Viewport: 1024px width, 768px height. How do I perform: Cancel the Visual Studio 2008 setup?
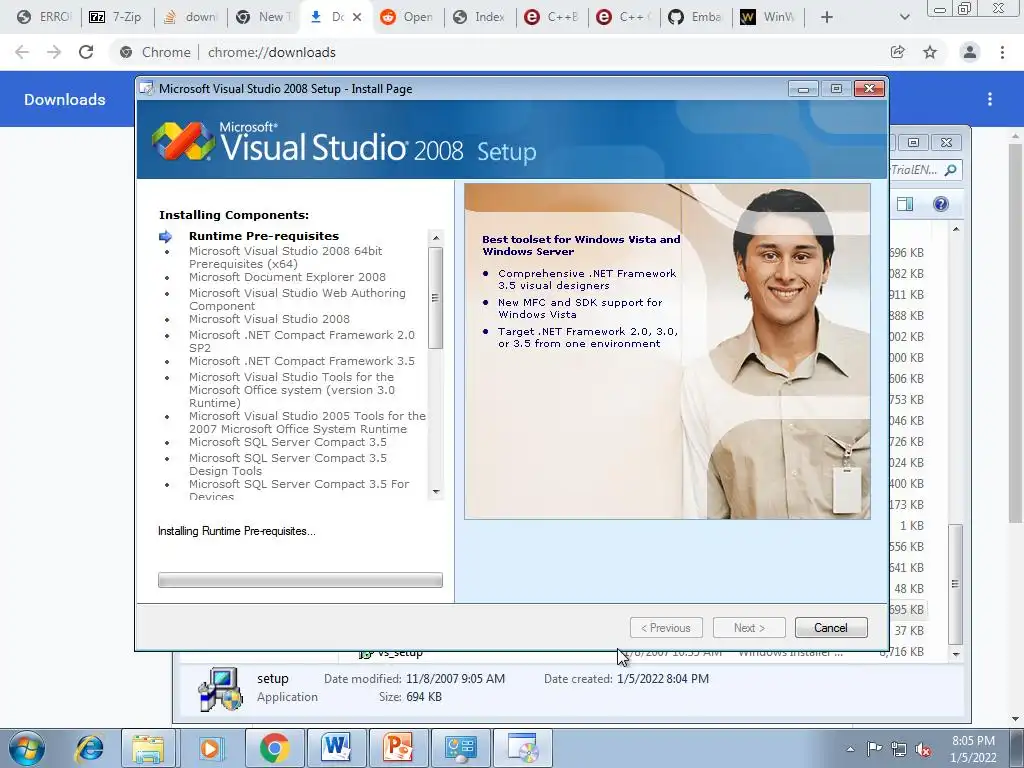point(831,628)
